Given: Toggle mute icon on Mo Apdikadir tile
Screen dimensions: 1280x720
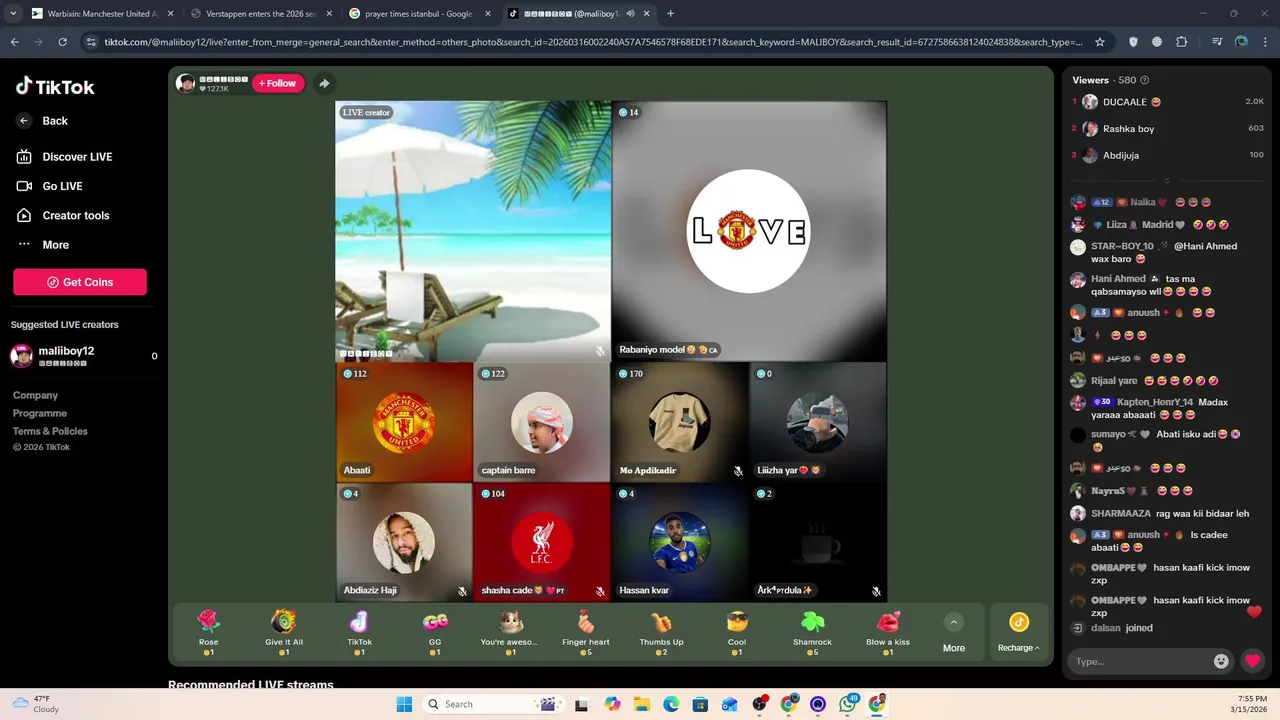Looking at the screenshot, I should click(x=738, y=471).
